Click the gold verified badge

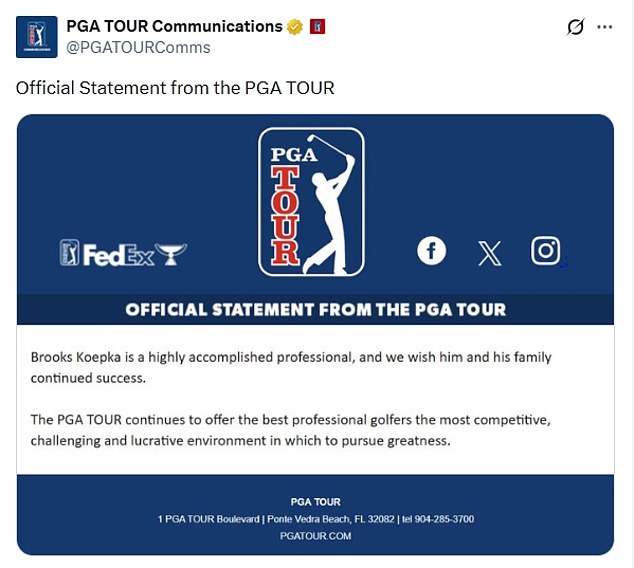point(297,26)
